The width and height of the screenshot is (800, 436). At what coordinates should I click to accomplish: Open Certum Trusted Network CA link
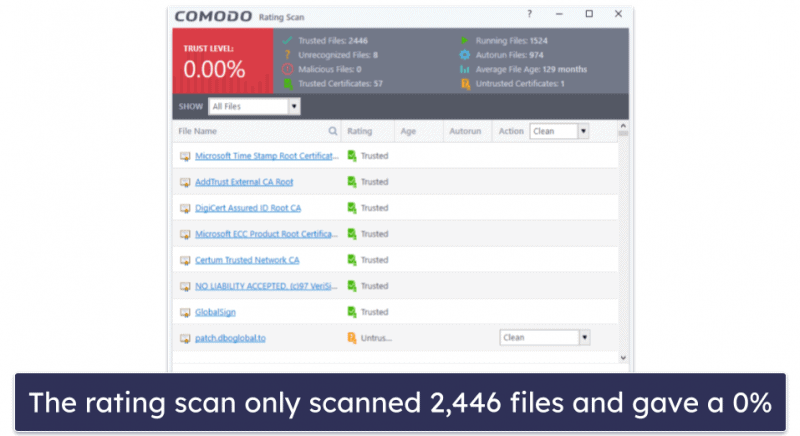pos(247,260)
